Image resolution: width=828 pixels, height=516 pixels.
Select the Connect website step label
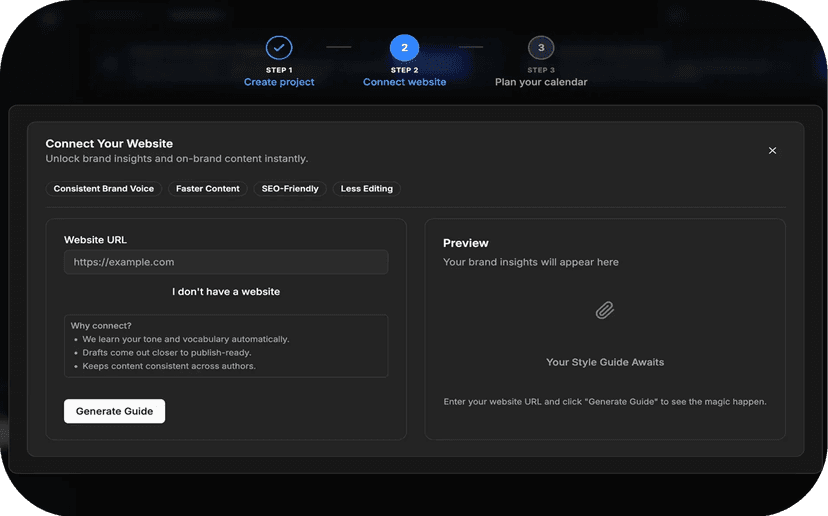click(x=404, y=82)
